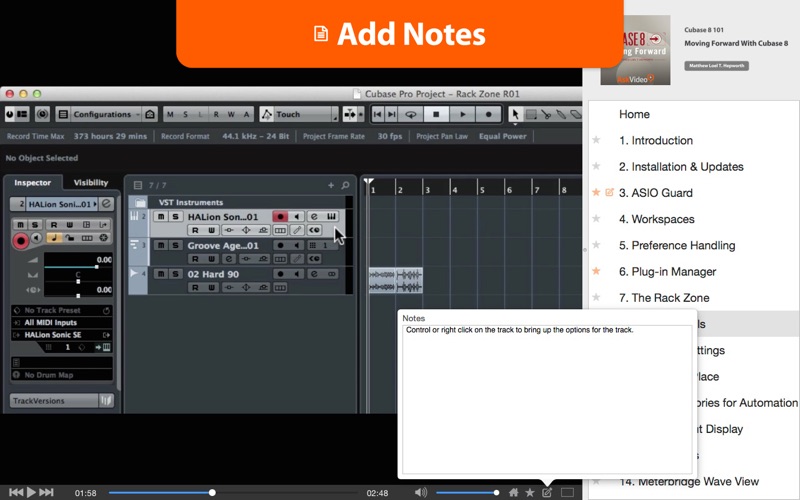800x500 pixels.
Task: Select the Object Selection arrow tool
Action: (515, 114)
